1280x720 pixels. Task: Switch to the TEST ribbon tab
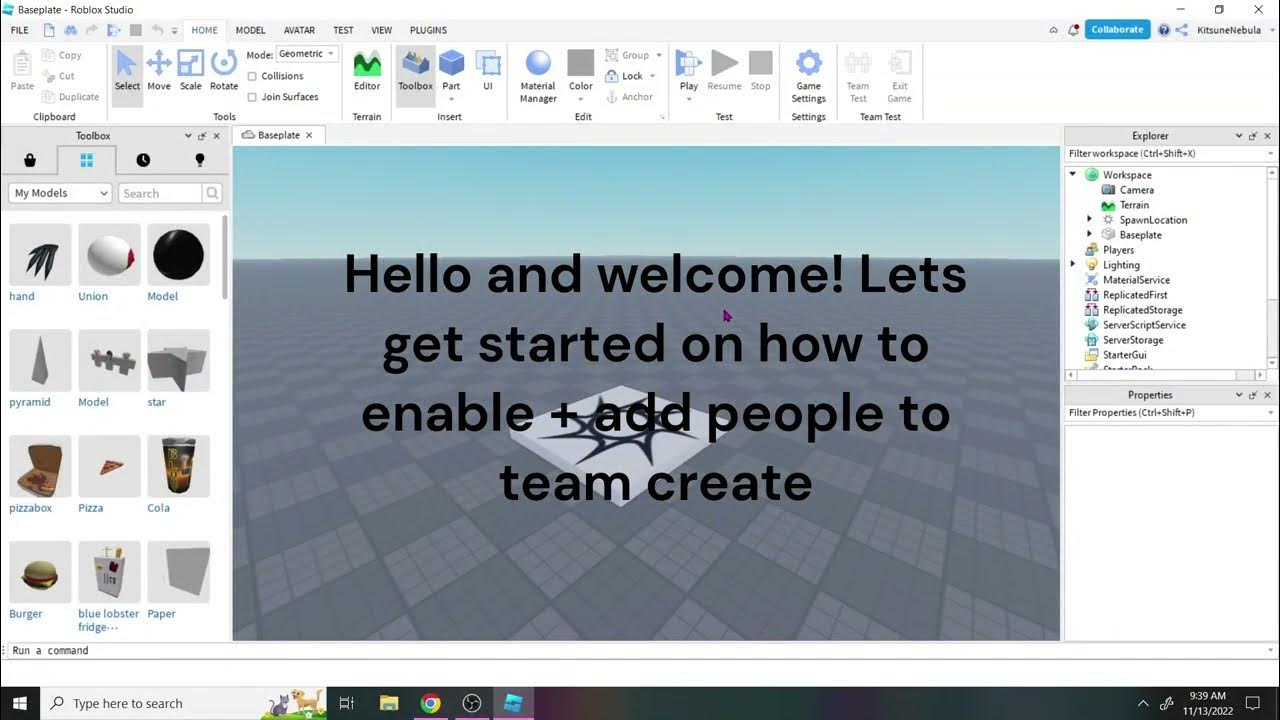pos(343,30)
